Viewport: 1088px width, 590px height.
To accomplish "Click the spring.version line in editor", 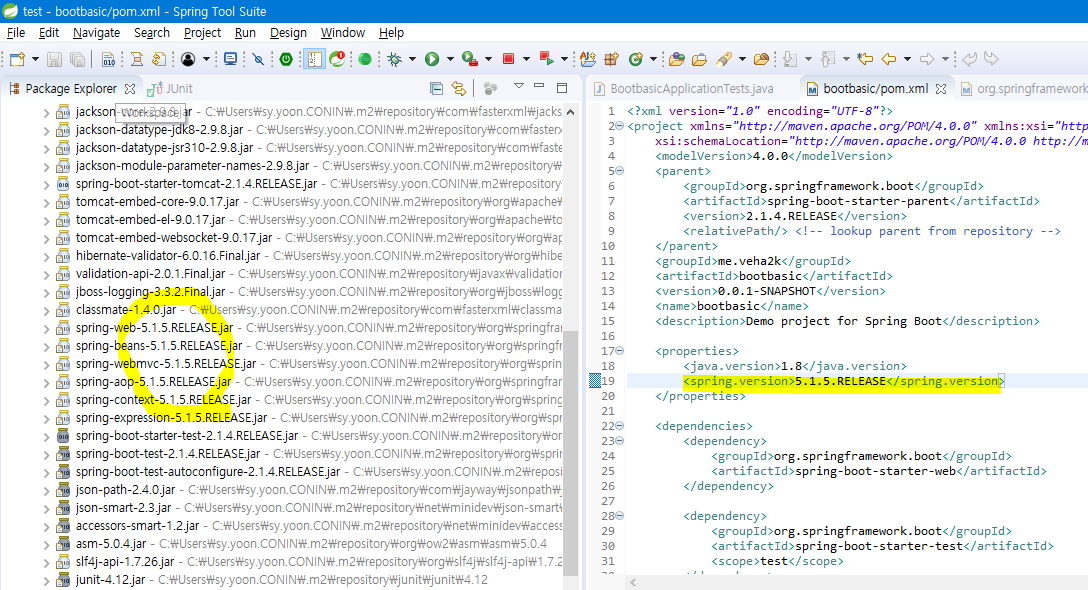I will coord(843,381).
